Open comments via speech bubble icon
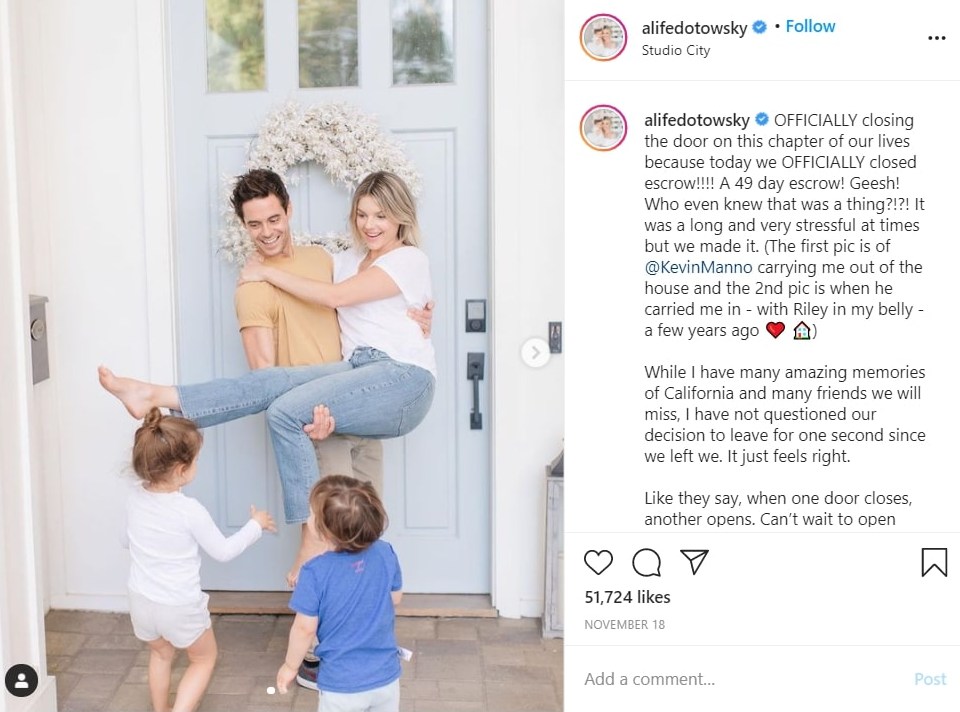Image resolution: width=960 pixels, height=712 pixels. (647, 562)
